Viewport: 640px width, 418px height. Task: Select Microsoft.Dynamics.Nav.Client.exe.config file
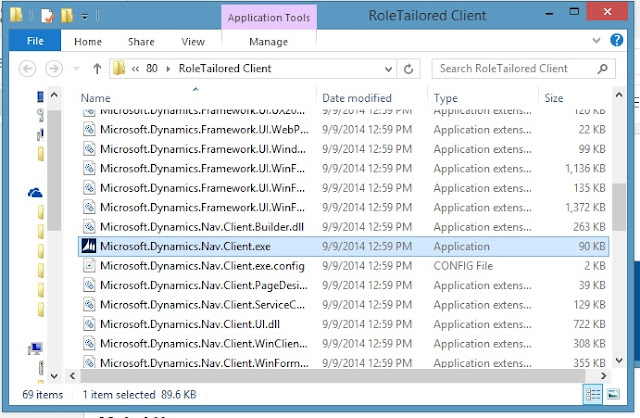click(343, 266)
